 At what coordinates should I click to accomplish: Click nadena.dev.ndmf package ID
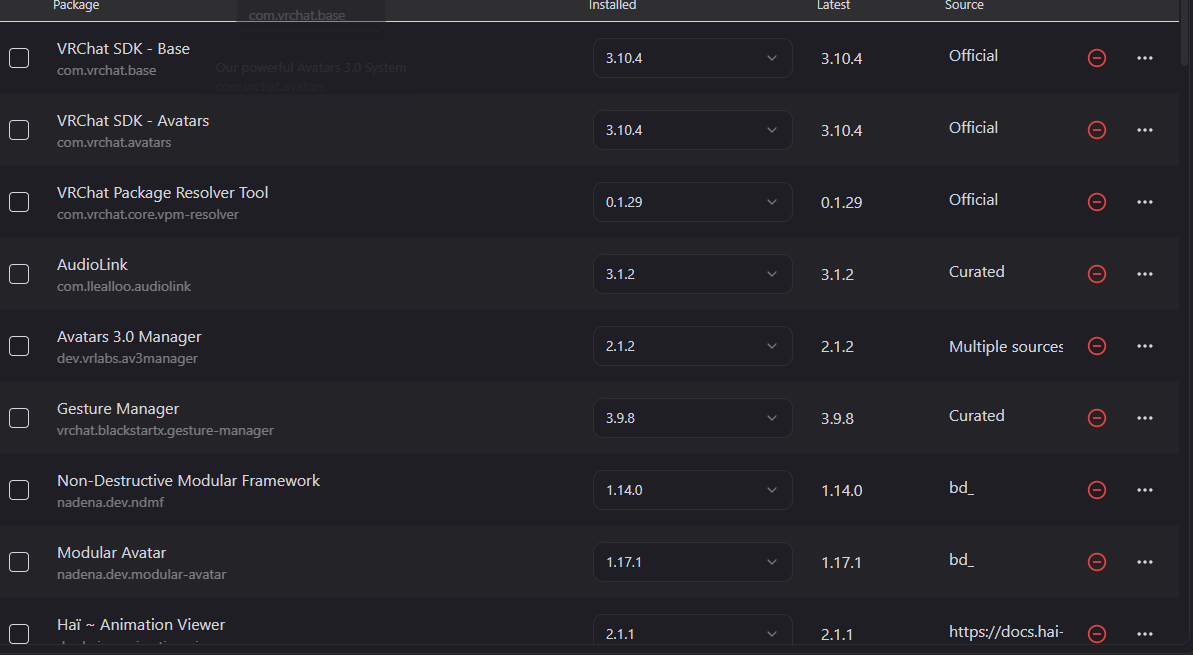point(110,503)
